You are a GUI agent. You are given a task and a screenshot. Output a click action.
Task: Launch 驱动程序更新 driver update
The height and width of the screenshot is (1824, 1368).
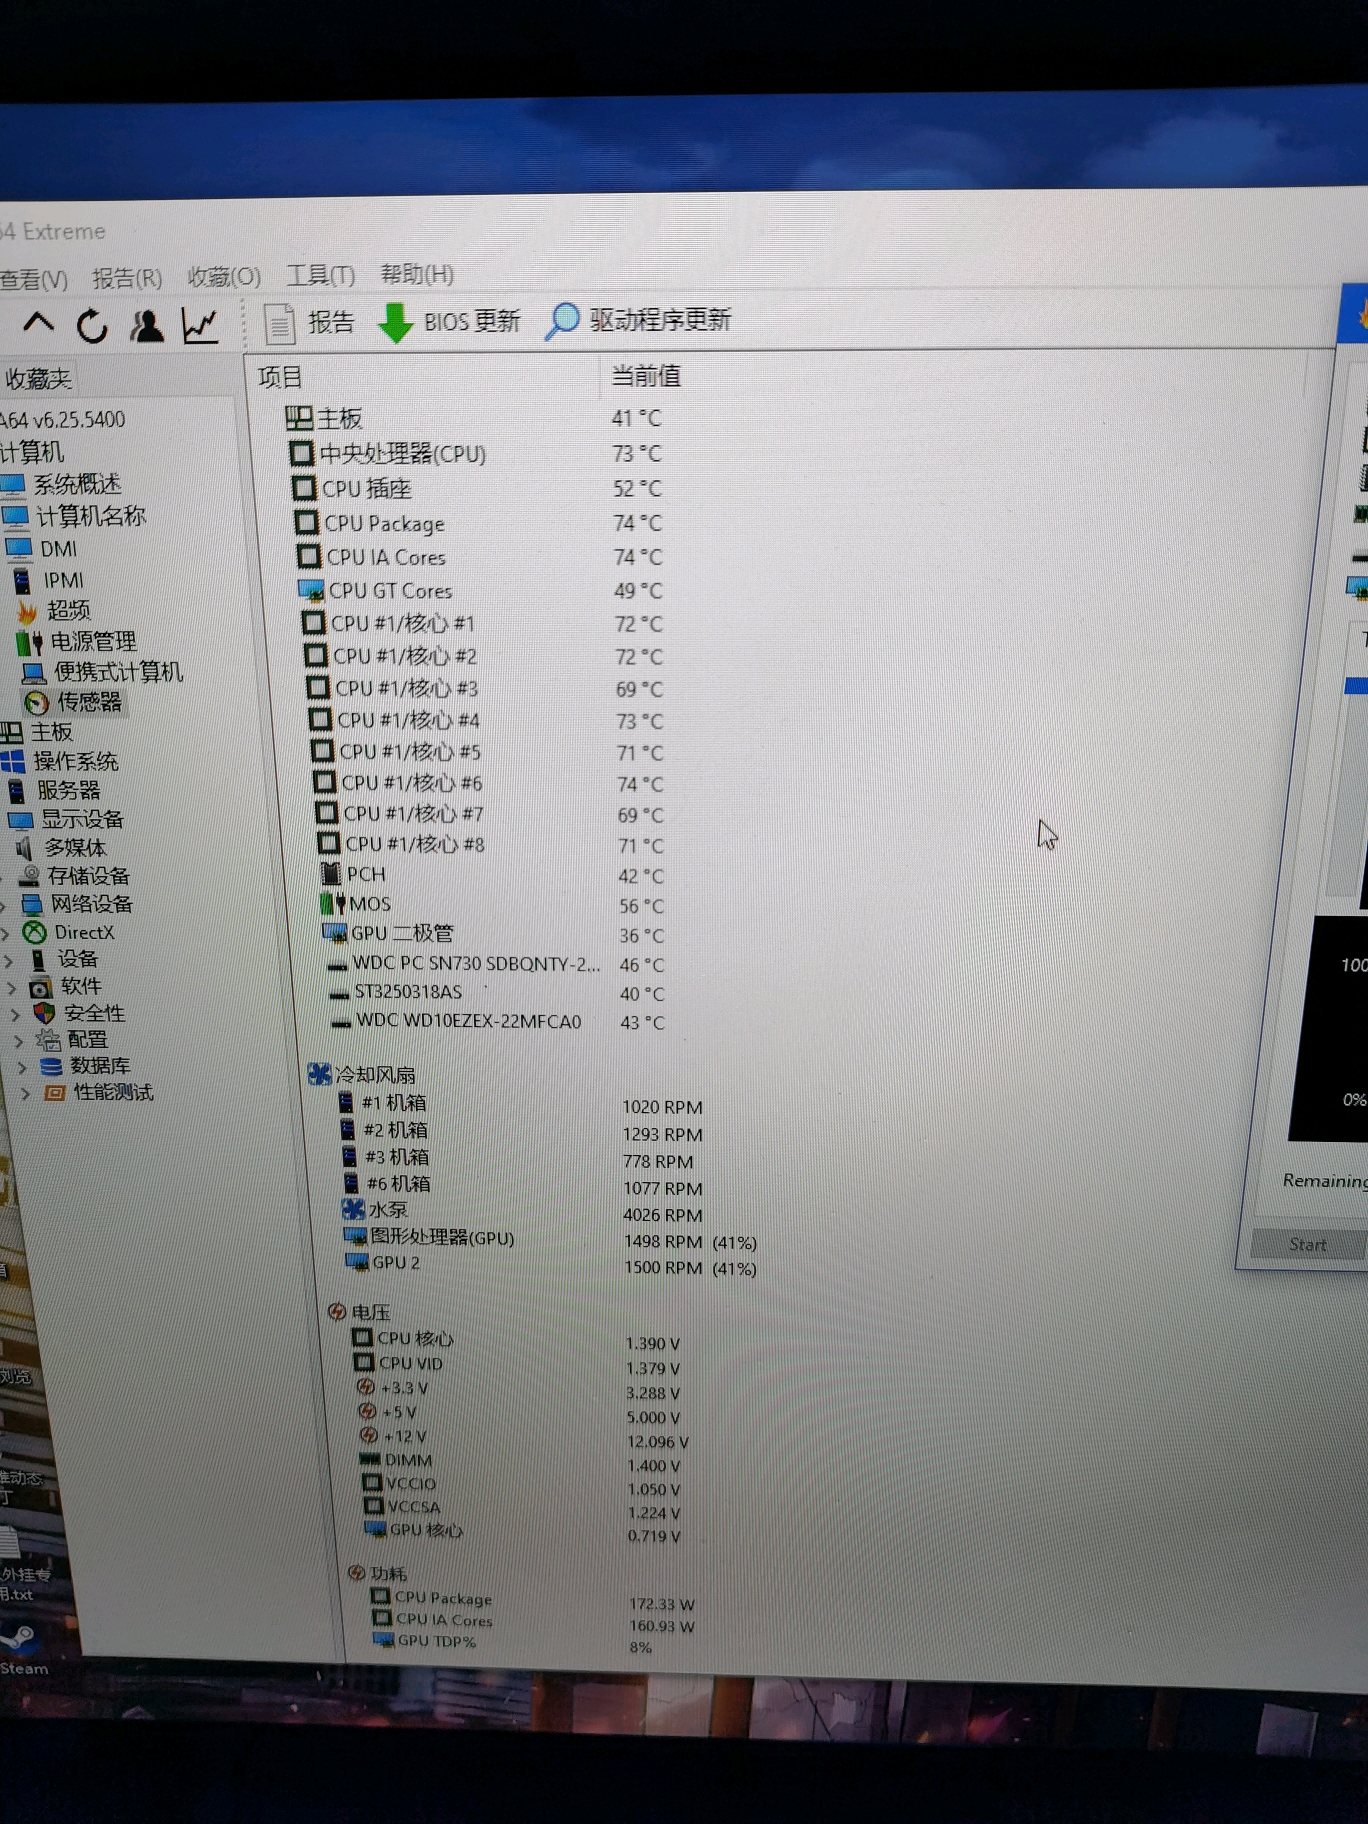[x=638, y=320]
